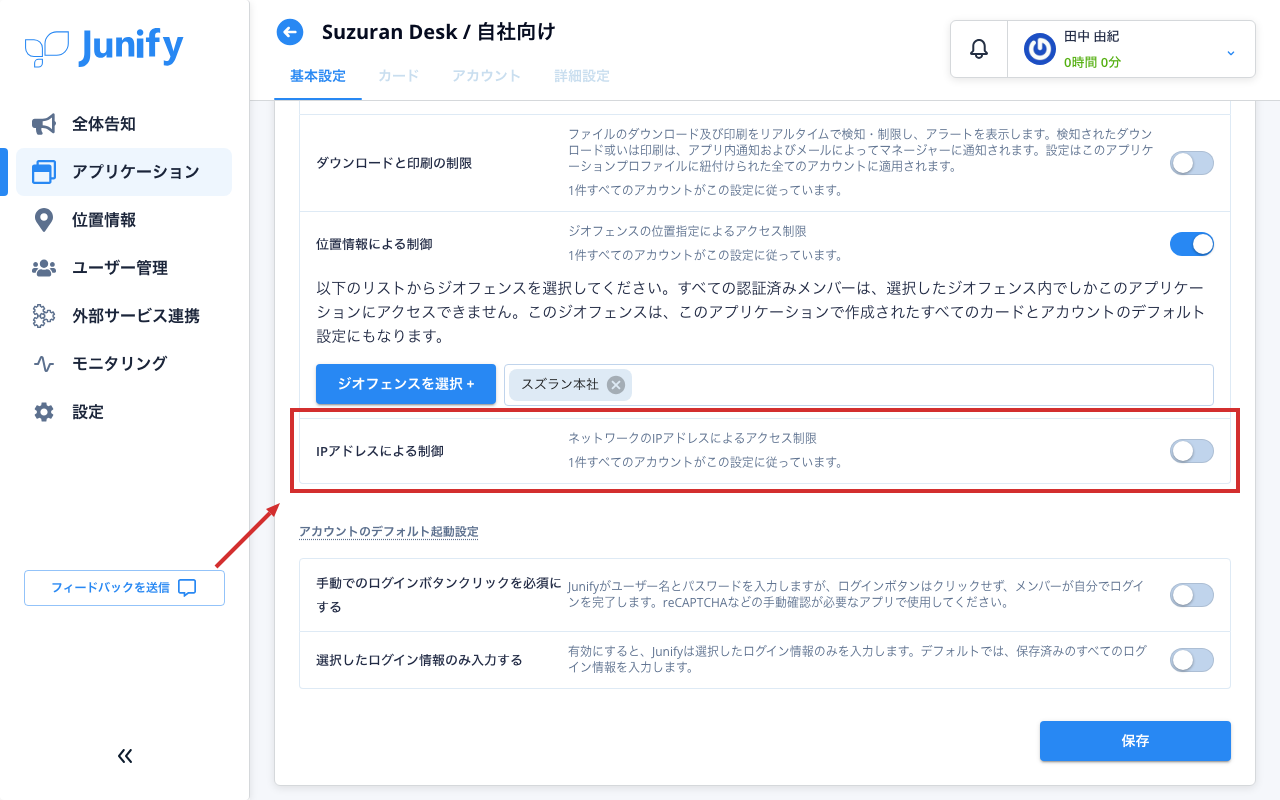Switch to the カード tab
Image resolution: width=1280 pixels, height=800 pixels.
[x=399, y=76]
